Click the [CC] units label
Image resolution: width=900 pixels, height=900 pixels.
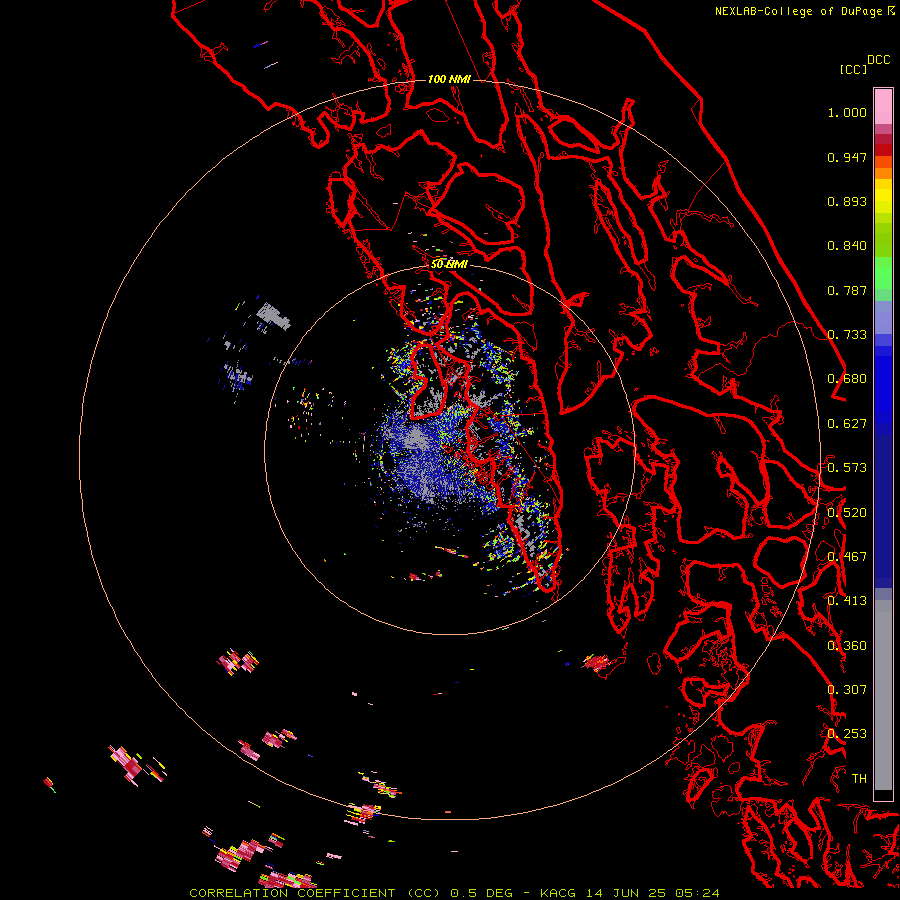click(x=853, y=69)
